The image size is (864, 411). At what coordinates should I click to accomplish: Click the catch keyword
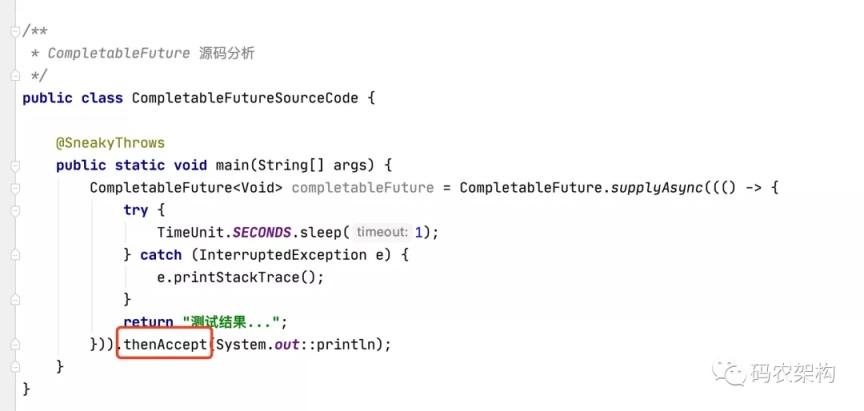160,255
